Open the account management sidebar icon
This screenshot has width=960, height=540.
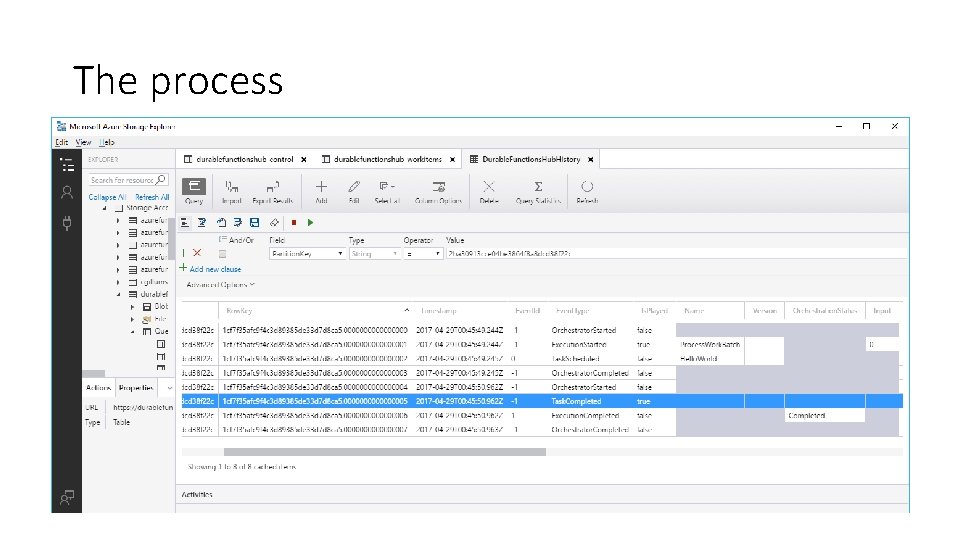click(67, 192)
